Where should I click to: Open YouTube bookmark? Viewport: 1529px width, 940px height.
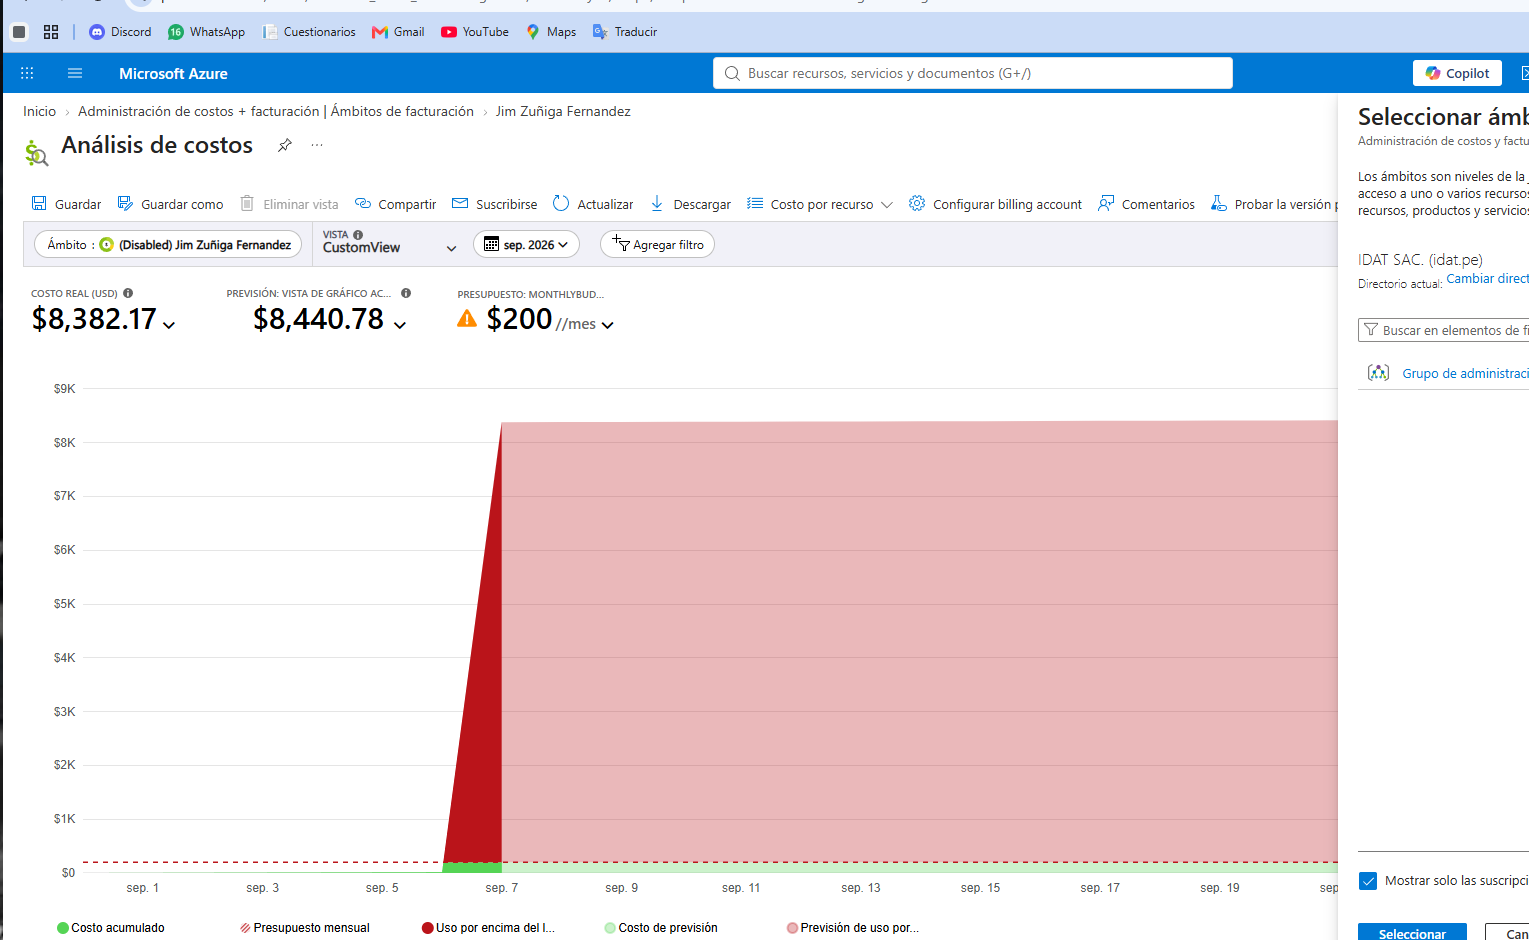(475, 32)
